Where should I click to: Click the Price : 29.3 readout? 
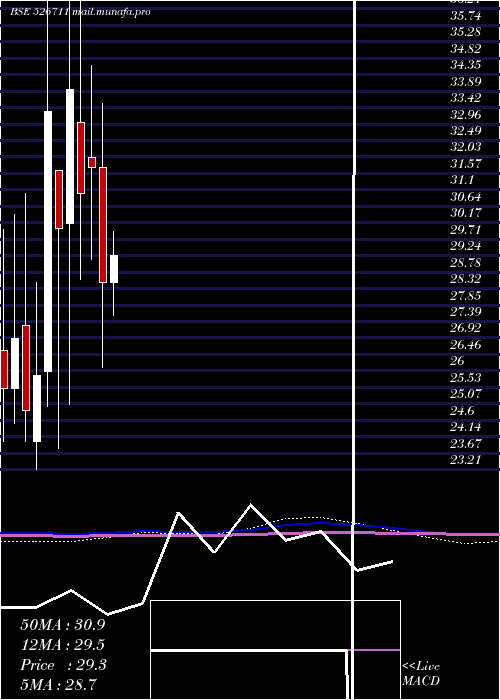(x=63, y=665)
